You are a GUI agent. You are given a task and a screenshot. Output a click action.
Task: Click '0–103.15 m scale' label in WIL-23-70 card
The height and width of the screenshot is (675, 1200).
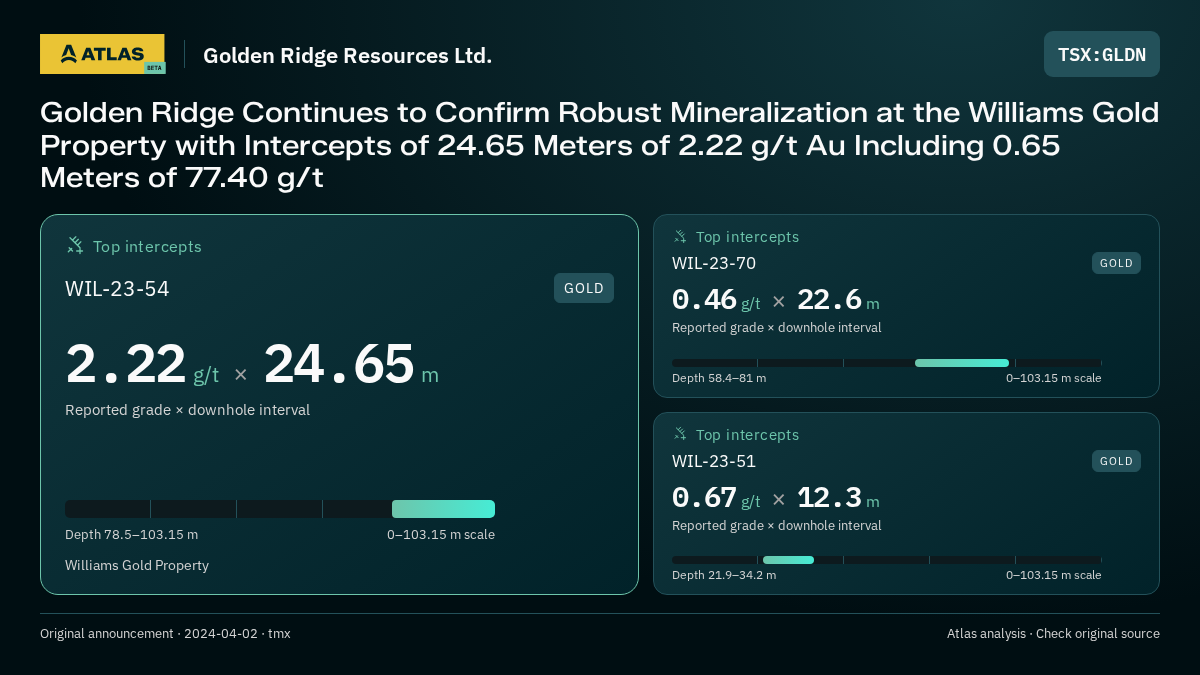(1054, 378)
